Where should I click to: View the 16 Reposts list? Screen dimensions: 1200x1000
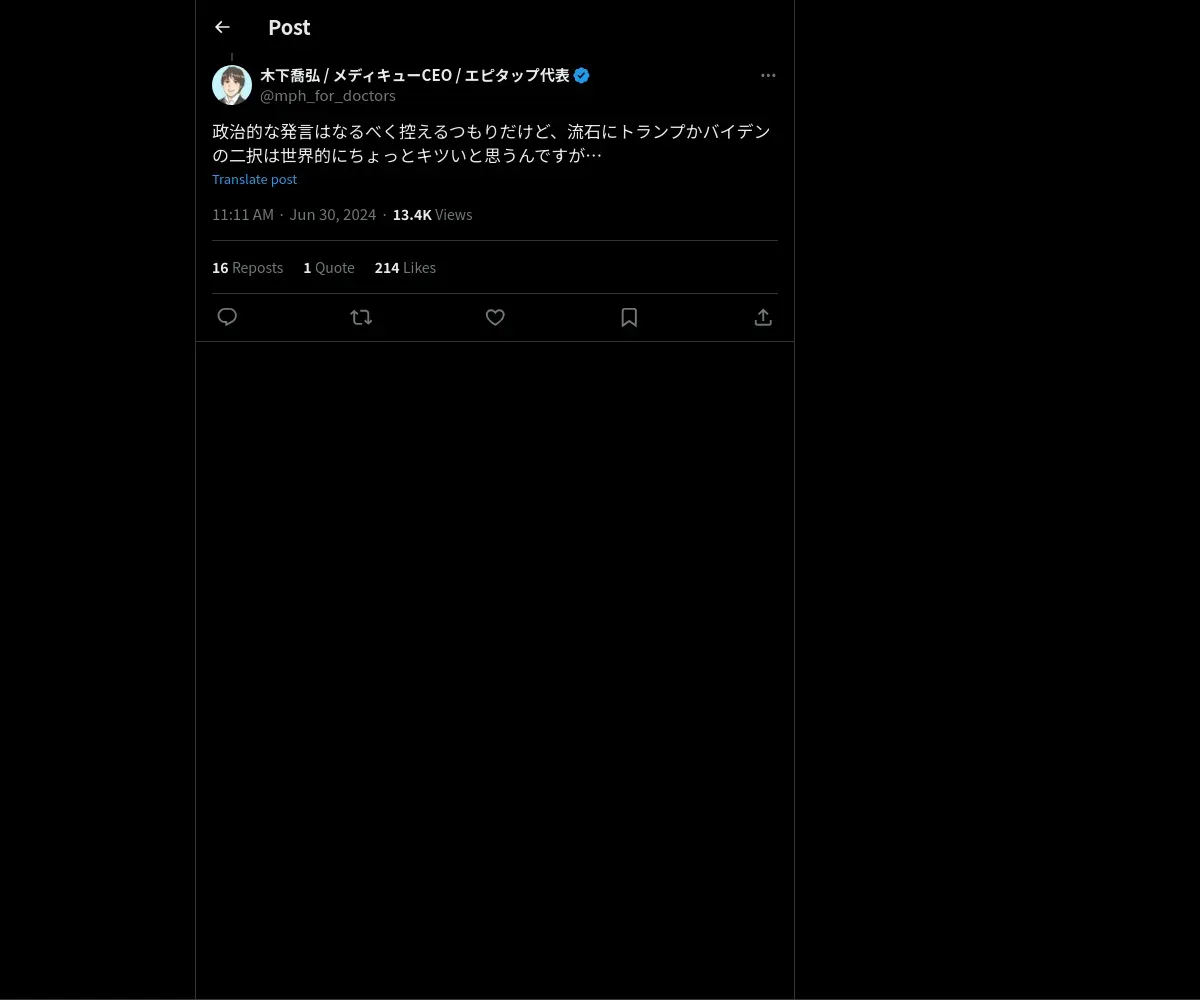coord(247,267)
